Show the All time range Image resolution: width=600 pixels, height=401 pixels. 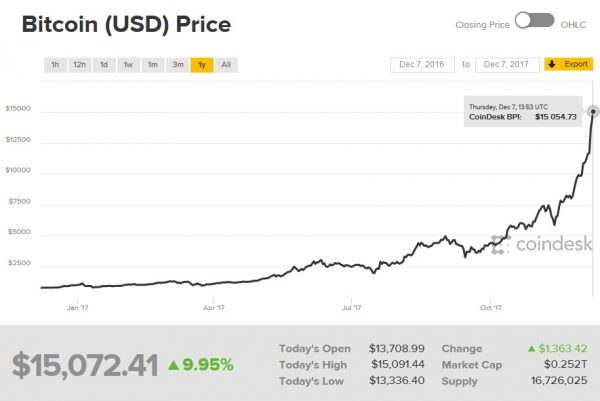(x=226, y=65)
